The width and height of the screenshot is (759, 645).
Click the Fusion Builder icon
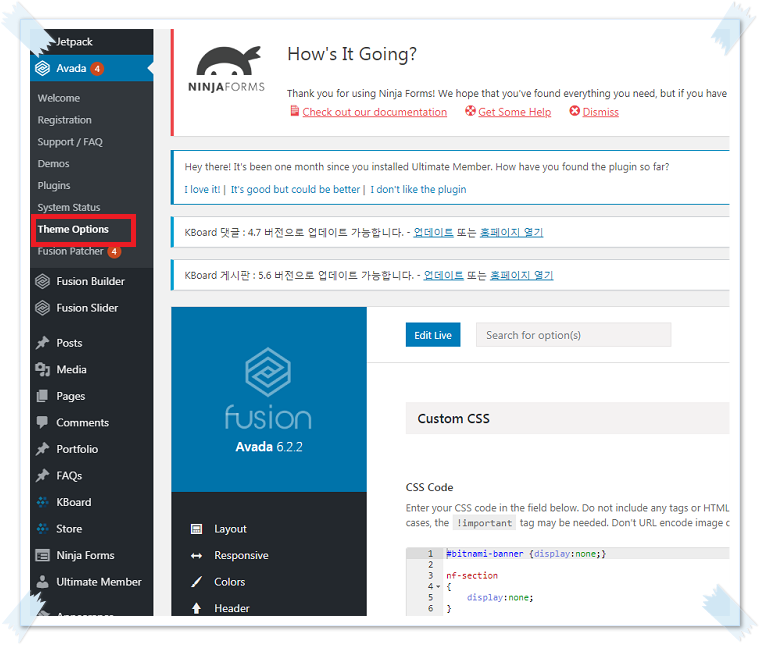pos(43,281)
